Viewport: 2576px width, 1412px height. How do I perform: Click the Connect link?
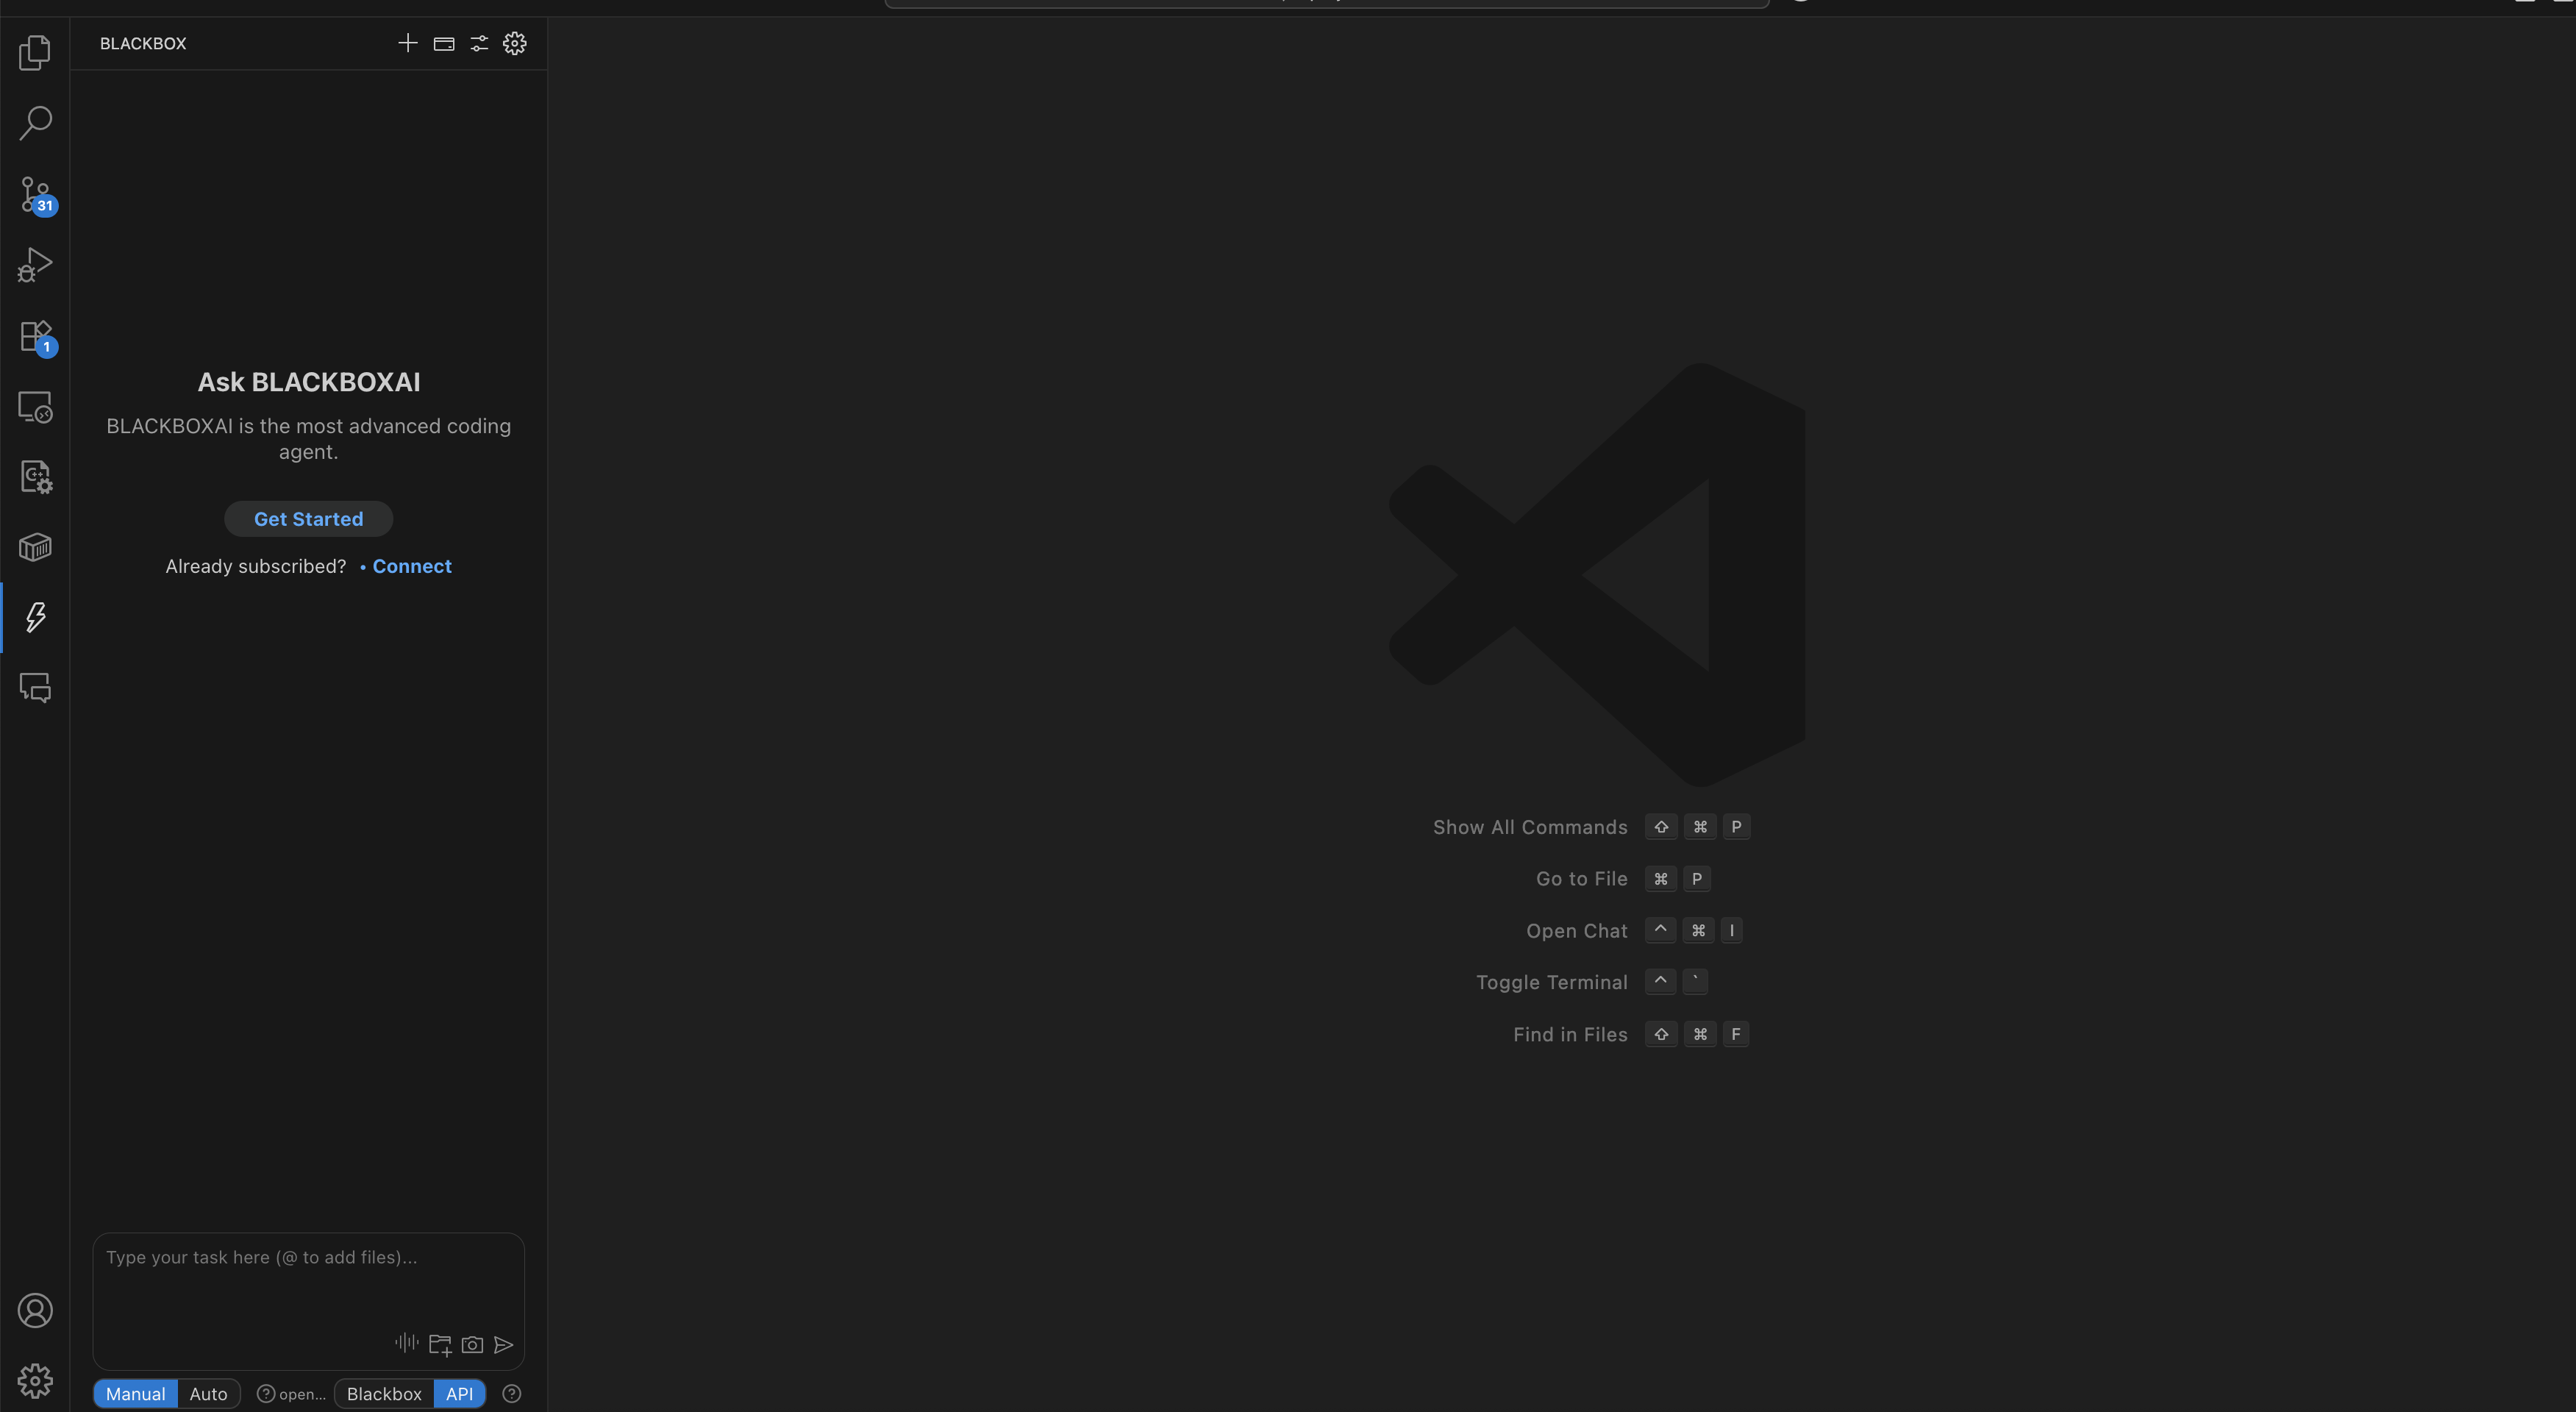coord(412,566)
